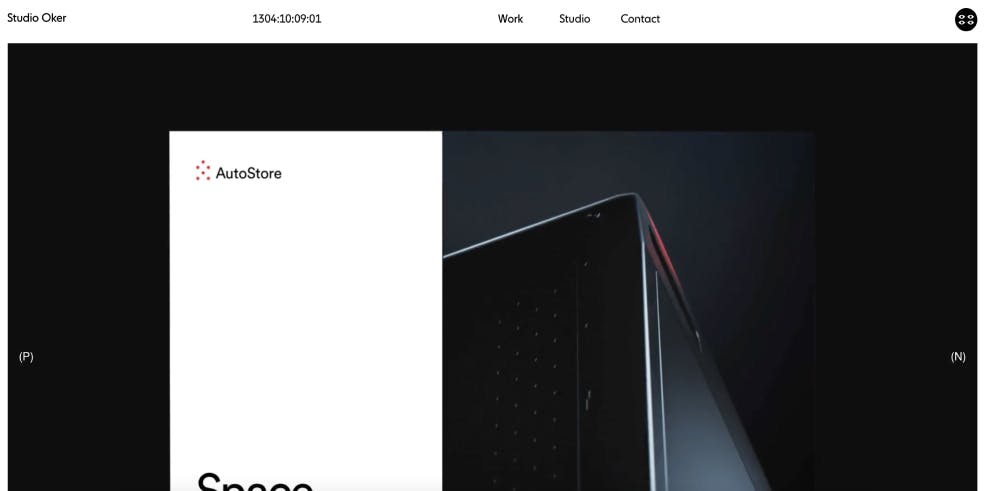This screenshot has height=491, width=987.
Task: Click the white AutoStore poster panel
Action: (x=306, y=311)
